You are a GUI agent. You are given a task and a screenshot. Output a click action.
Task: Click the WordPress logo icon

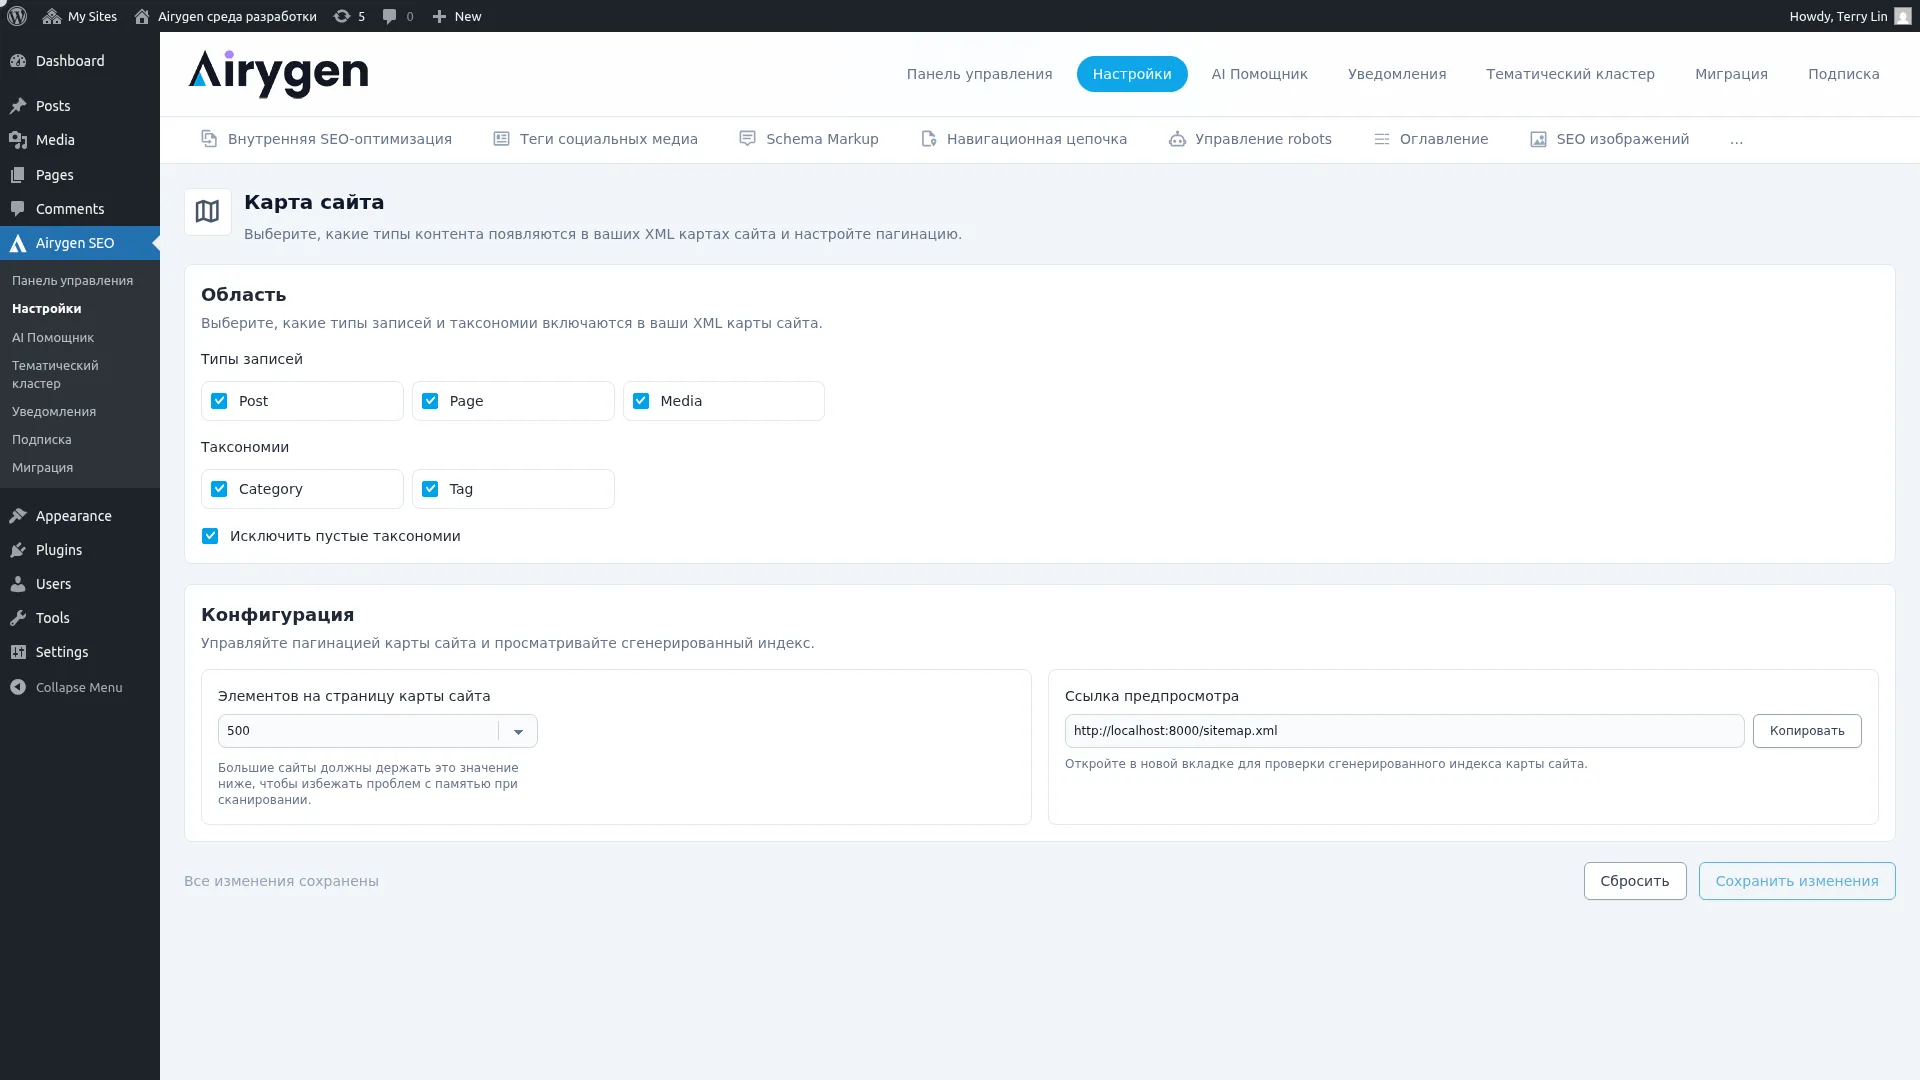click(17, 16)
